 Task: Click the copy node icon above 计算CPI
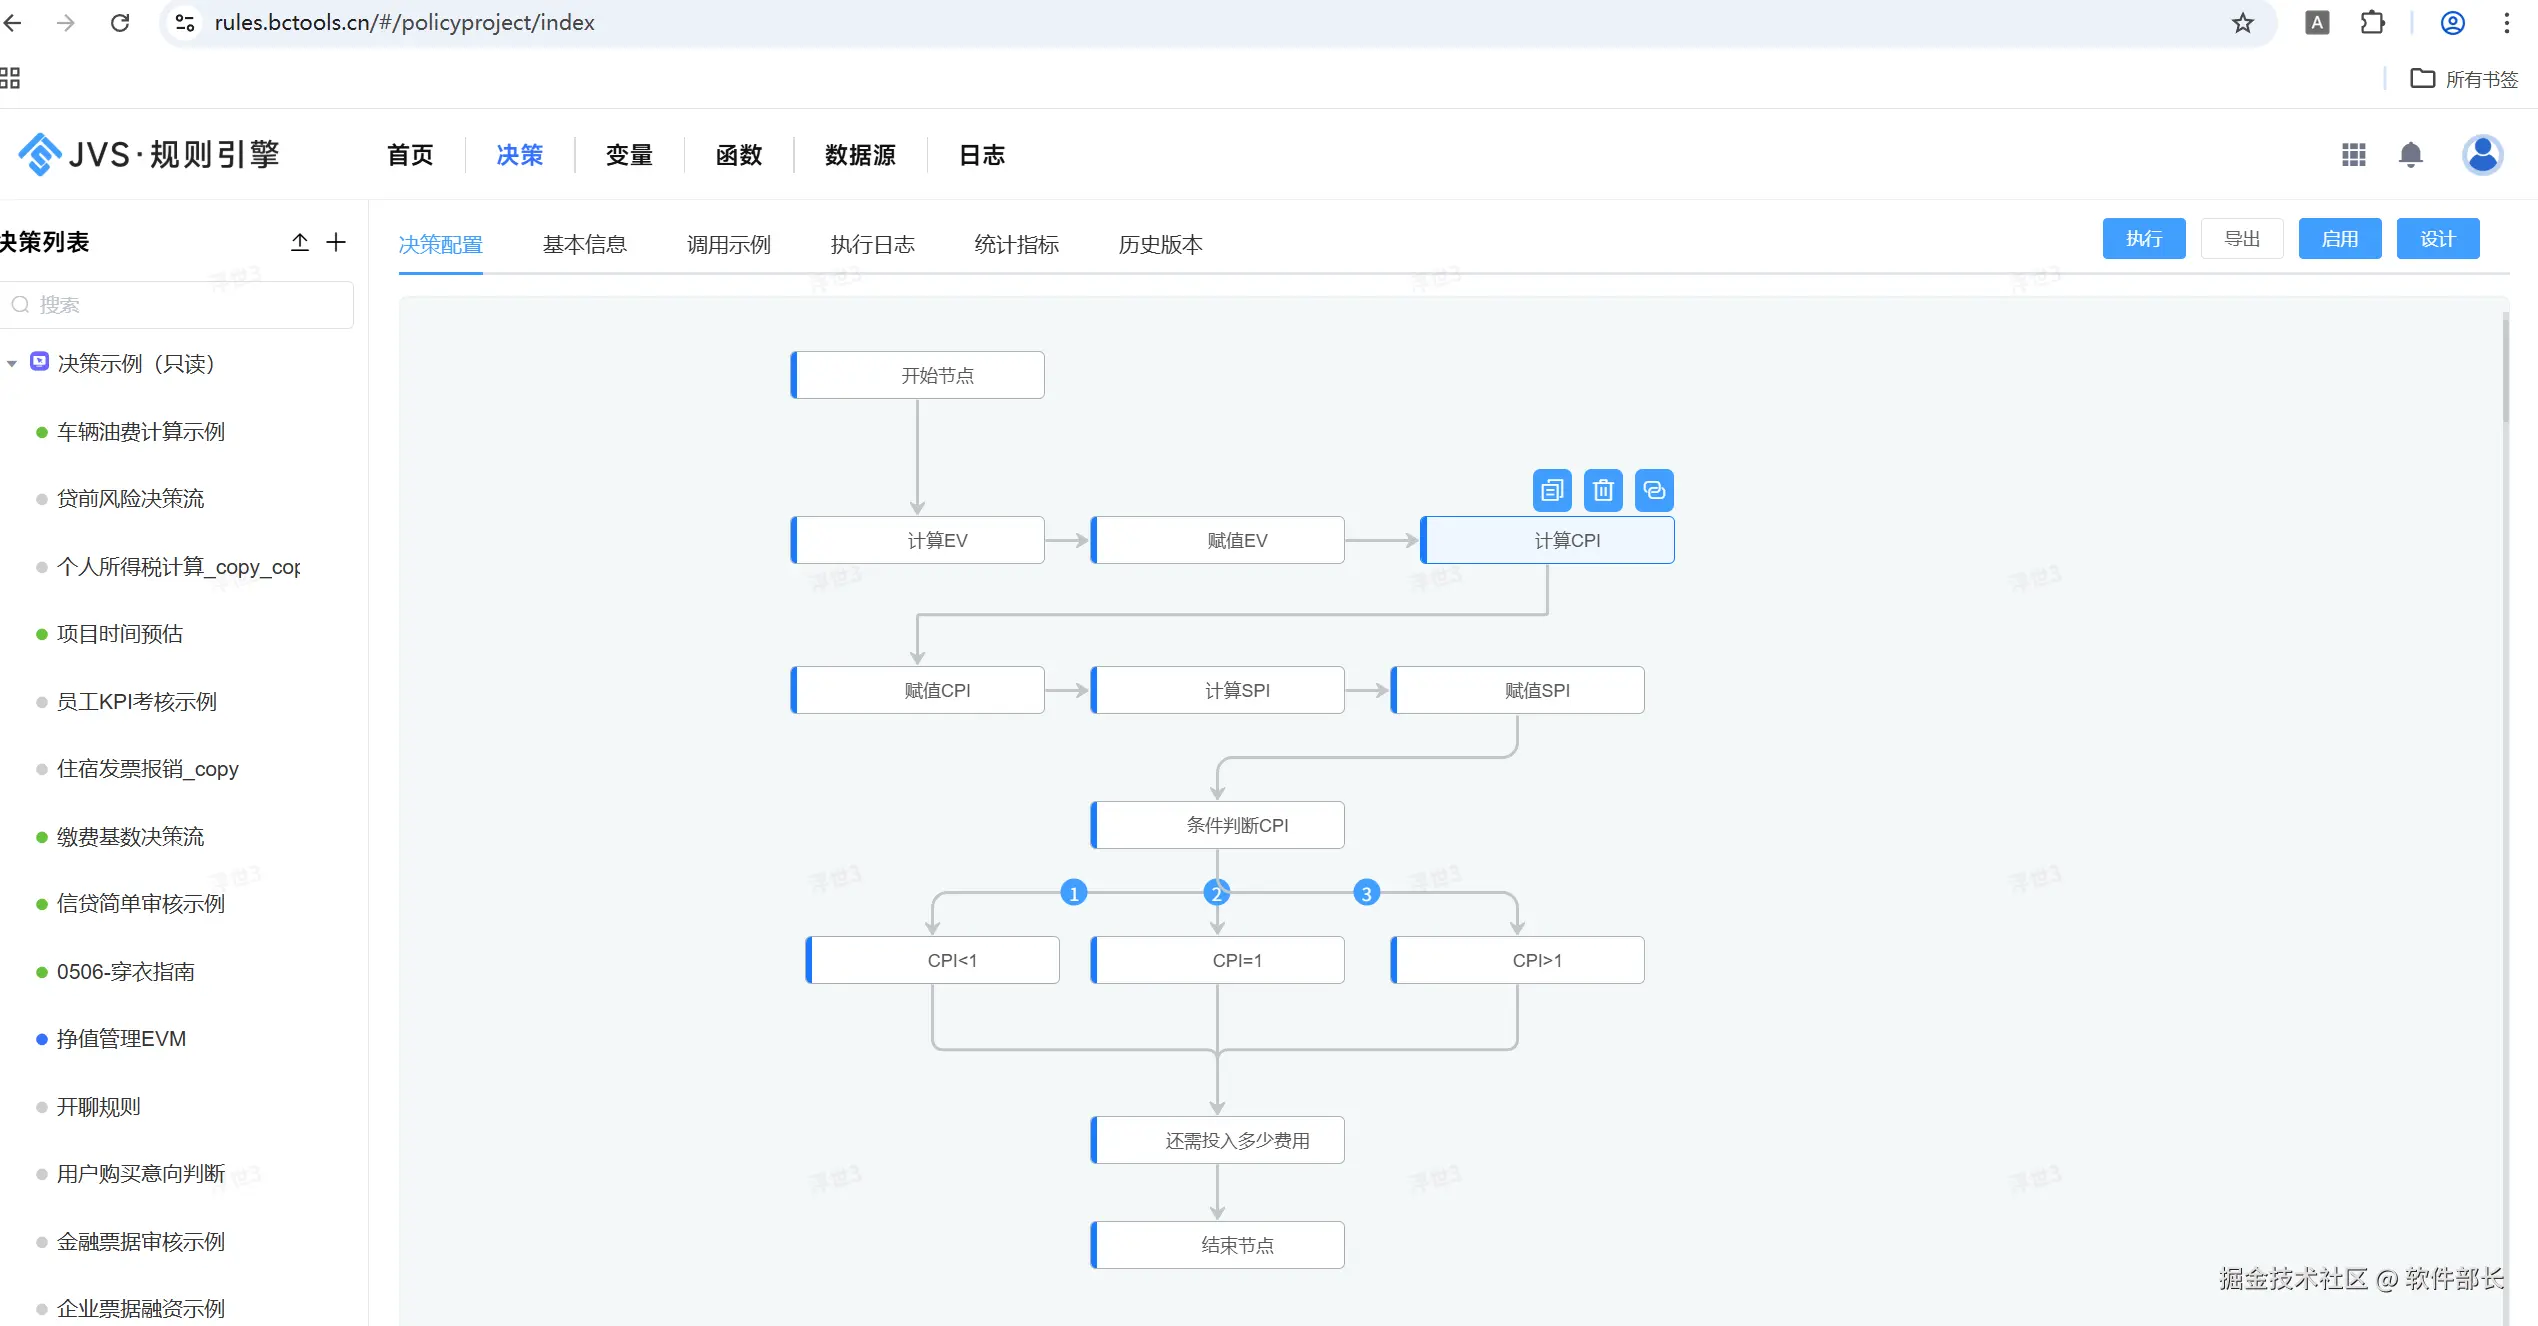click(x=1552, y=490)
